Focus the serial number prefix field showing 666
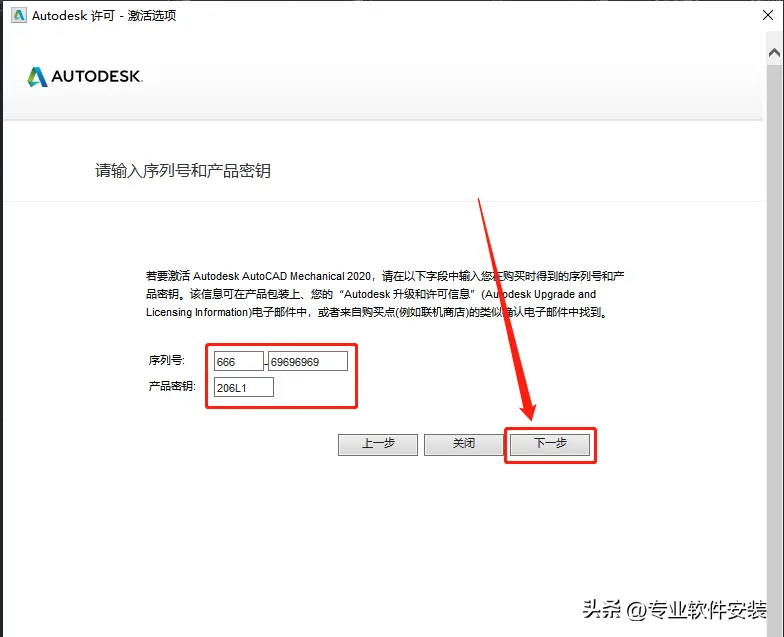This screenshot has height=637, width=784. click(x=238, y=362)
